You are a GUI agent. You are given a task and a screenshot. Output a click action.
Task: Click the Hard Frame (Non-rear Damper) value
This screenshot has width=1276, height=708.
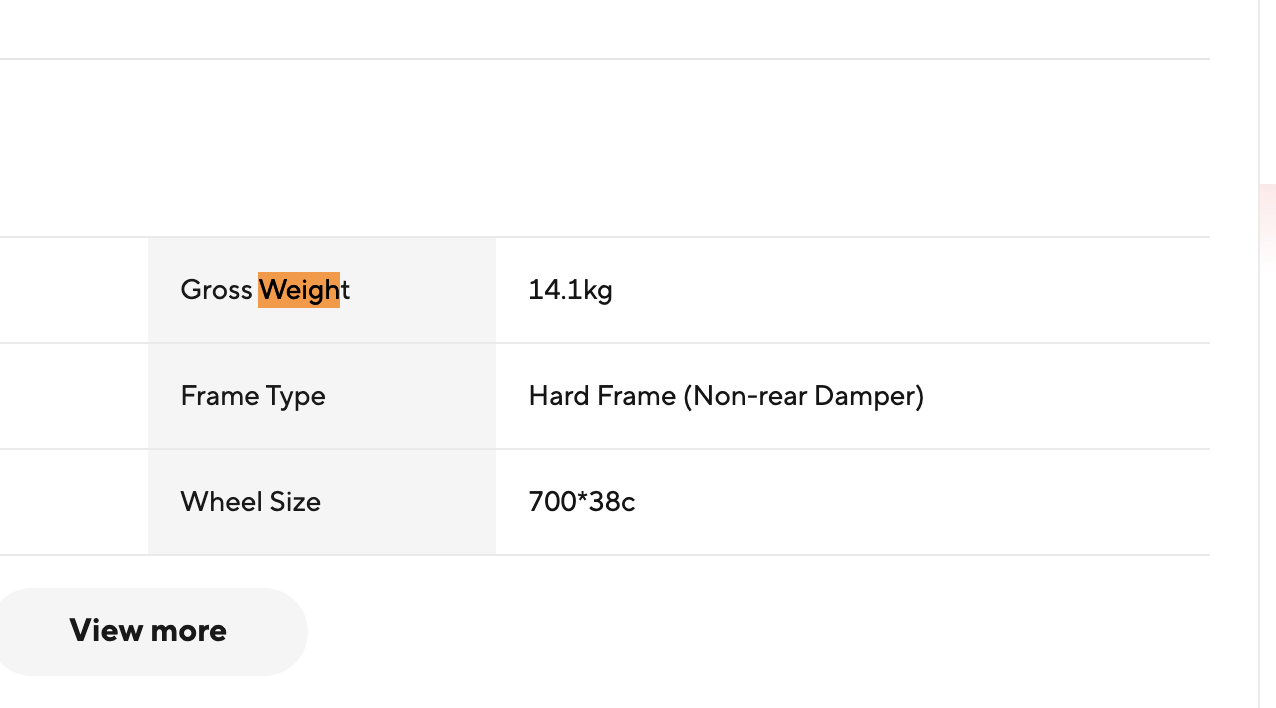pos(726,396)
